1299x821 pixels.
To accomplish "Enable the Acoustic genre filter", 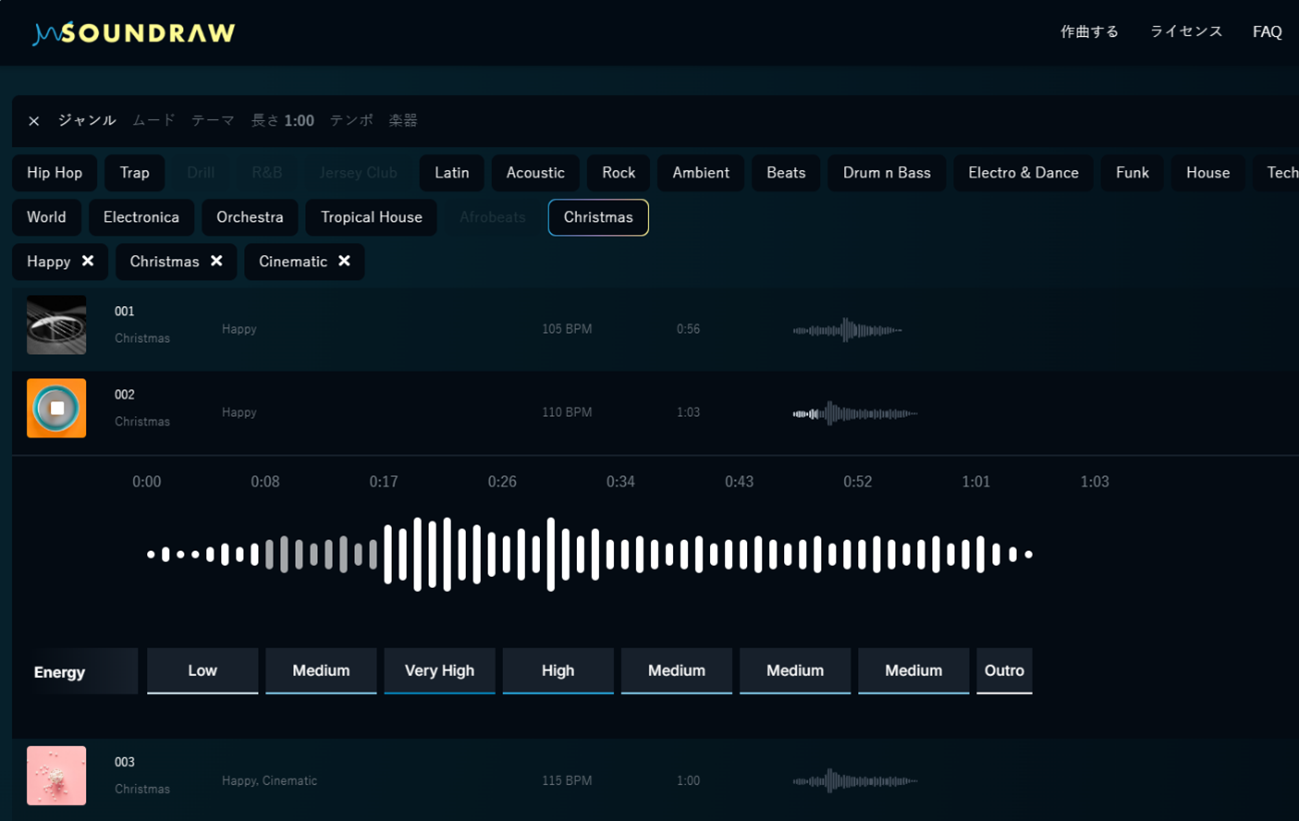I will point(535,173).
